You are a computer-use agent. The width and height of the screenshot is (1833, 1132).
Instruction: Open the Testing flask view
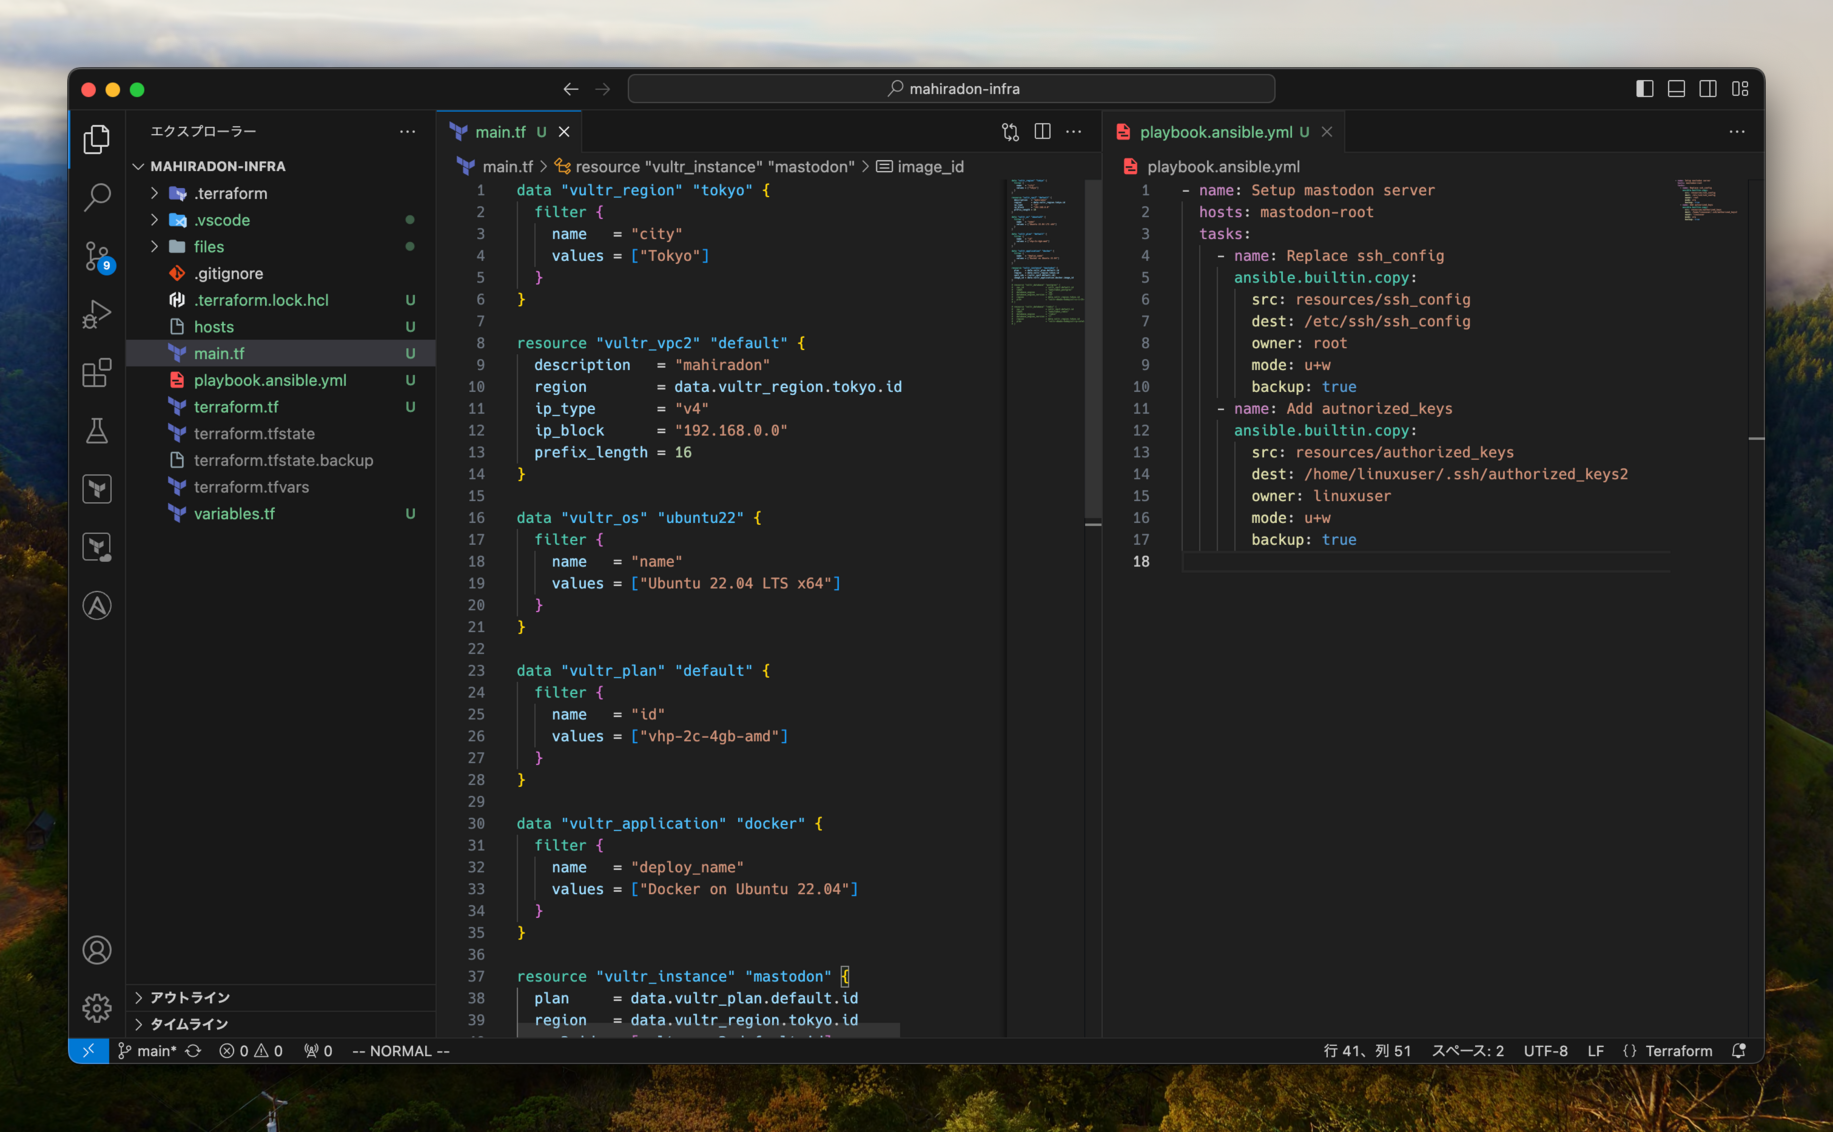pos(97,431)
